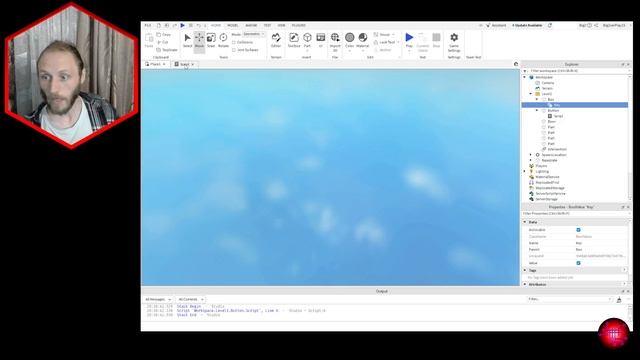This screenshot has width=640, height=360.
Task: Open the Assistant button
Action: click(x=496, y=25)
